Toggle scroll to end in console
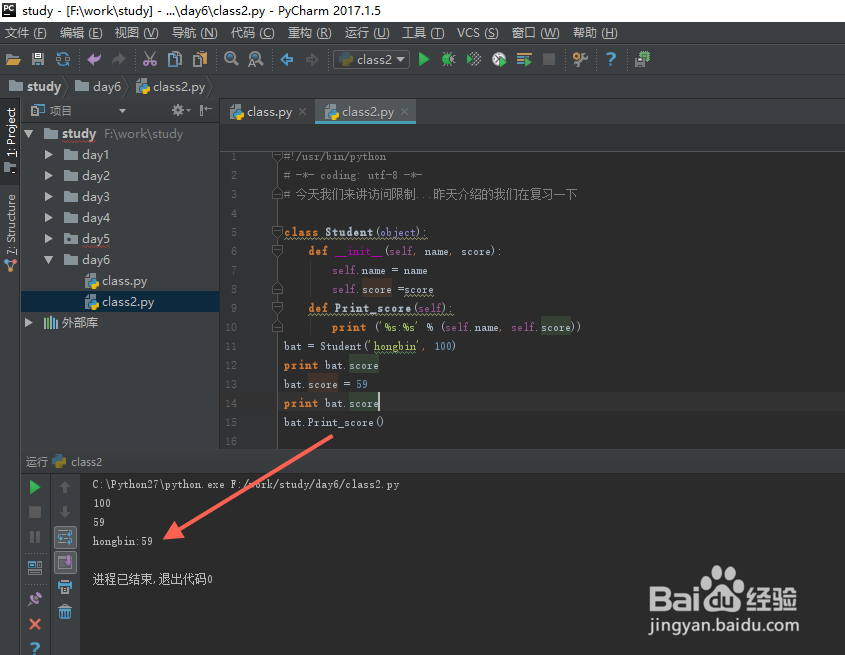Screen dimensions: 845x655 click(x=65, y=562)
